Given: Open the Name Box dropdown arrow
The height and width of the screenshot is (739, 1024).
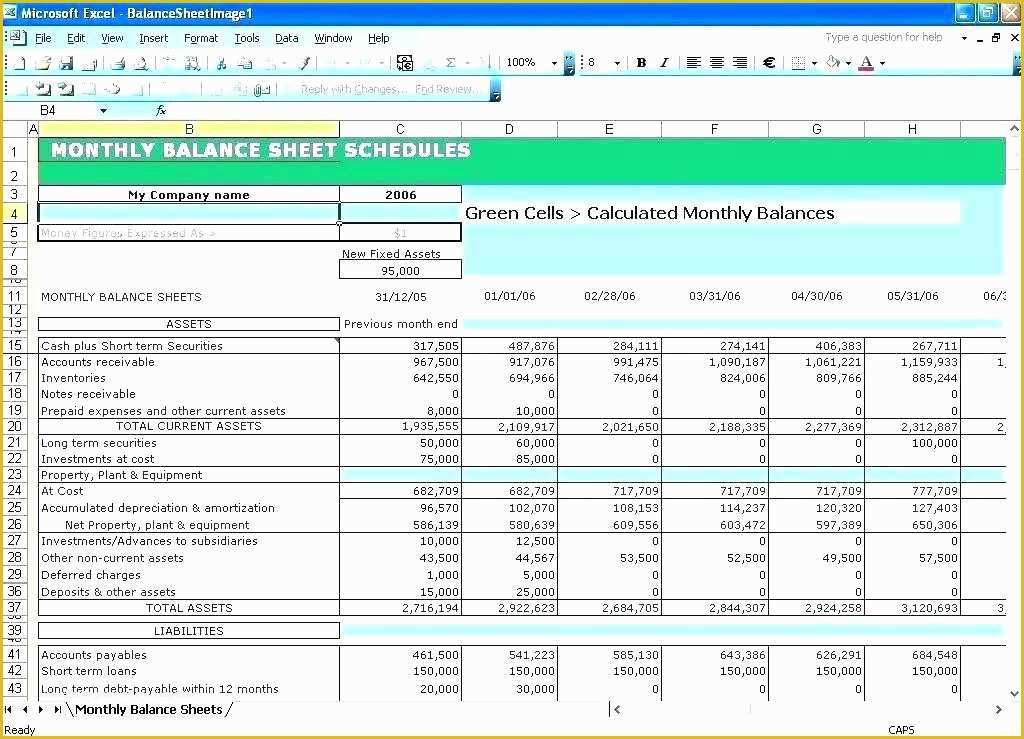Looking at the screenshot, I should tap(103, 110).
